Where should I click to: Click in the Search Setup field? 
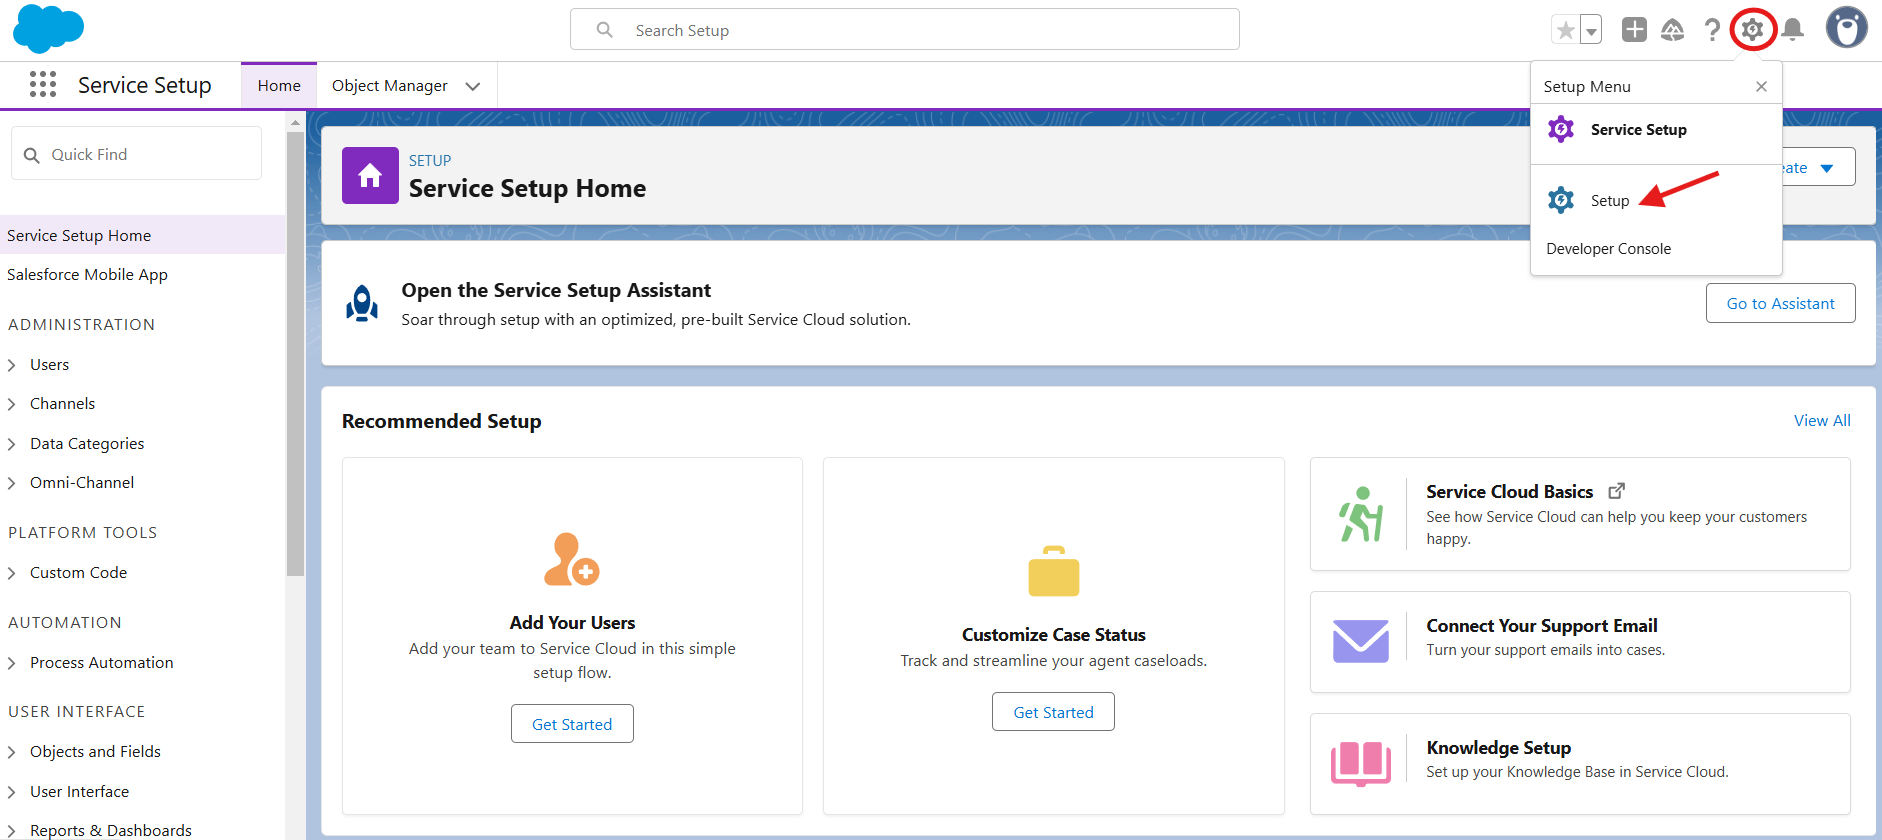pos(905,30)
